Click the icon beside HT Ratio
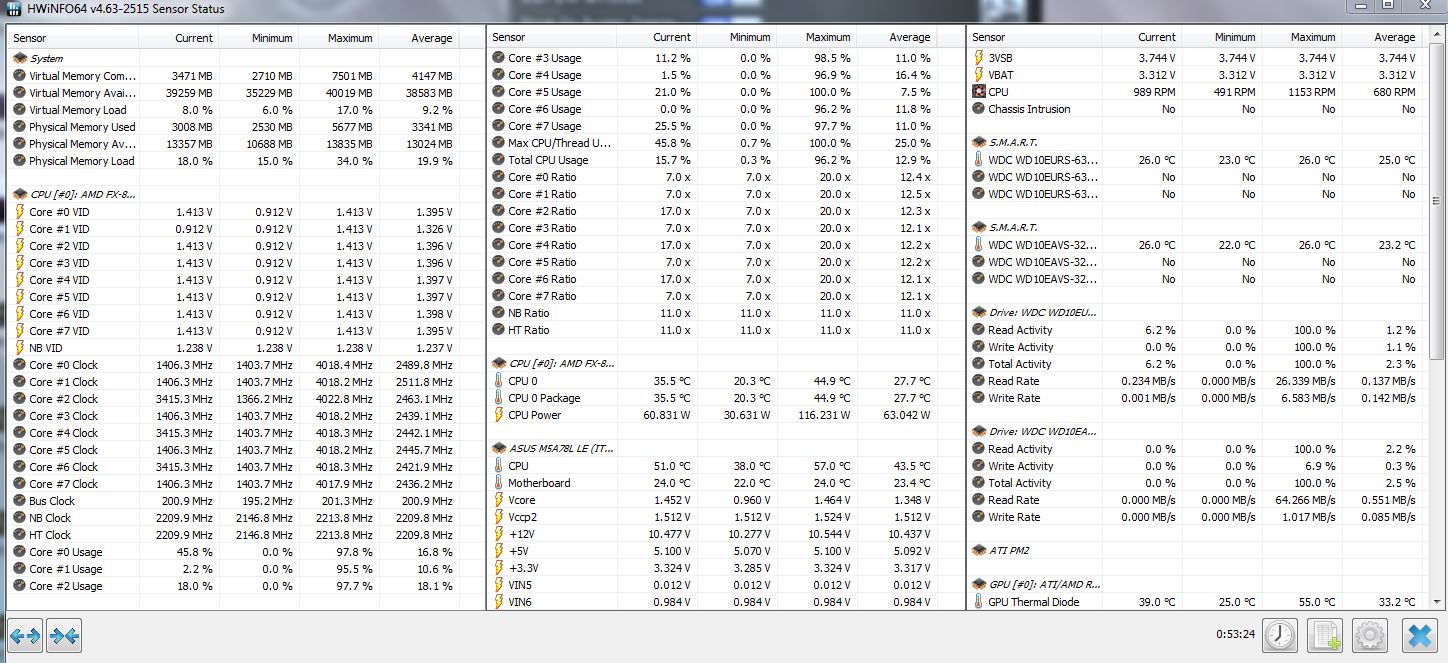This screenshot has height=663, width=1448. (499, 330)
